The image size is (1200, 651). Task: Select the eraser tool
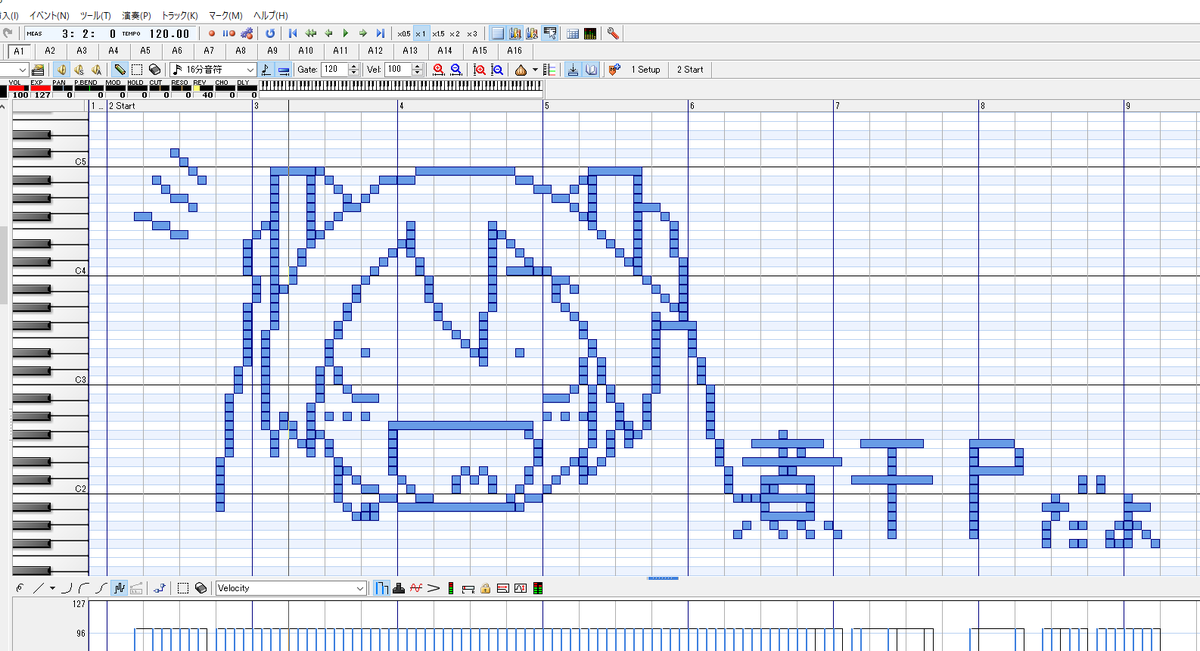tap(155, 70)
